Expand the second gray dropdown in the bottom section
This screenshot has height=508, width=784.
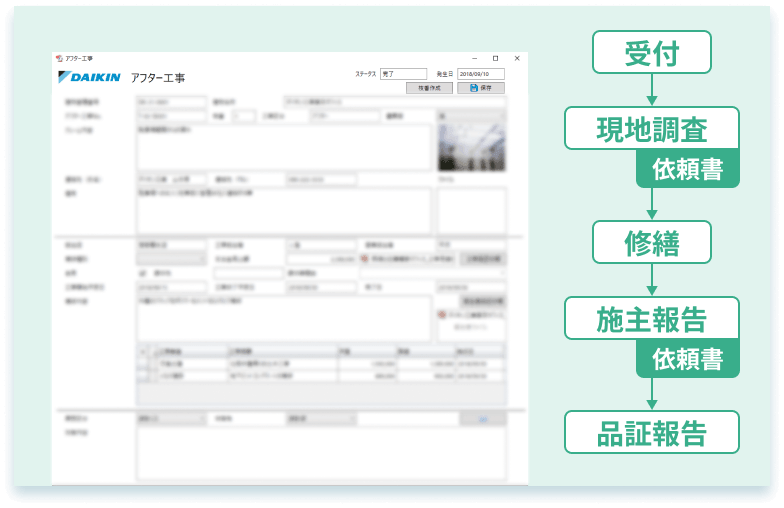[x=320, y=419]
